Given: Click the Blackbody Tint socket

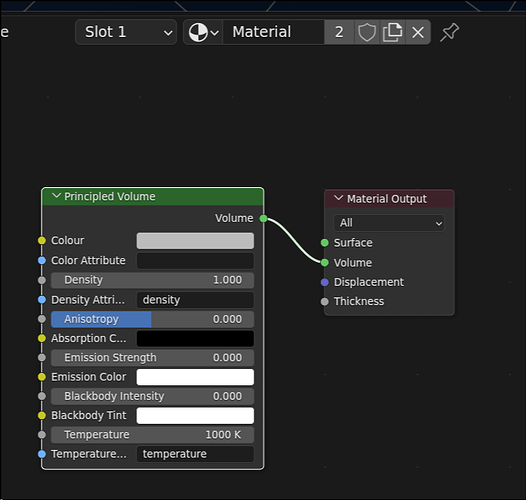Looking at the screenshot, I should click(42, 415).
